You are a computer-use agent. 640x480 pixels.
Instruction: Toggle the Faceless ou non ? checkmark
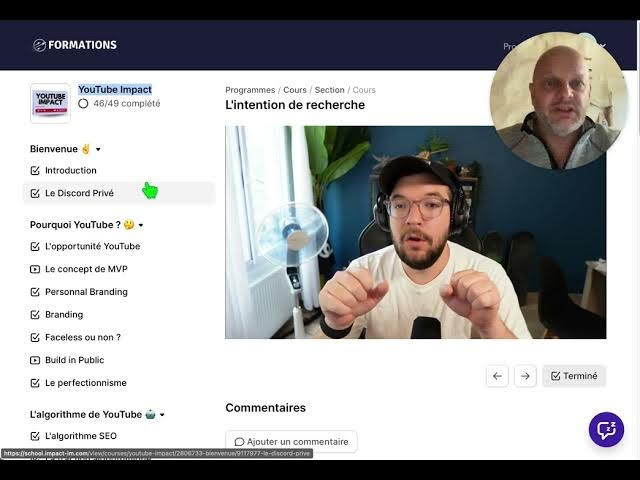coord(35,338)
